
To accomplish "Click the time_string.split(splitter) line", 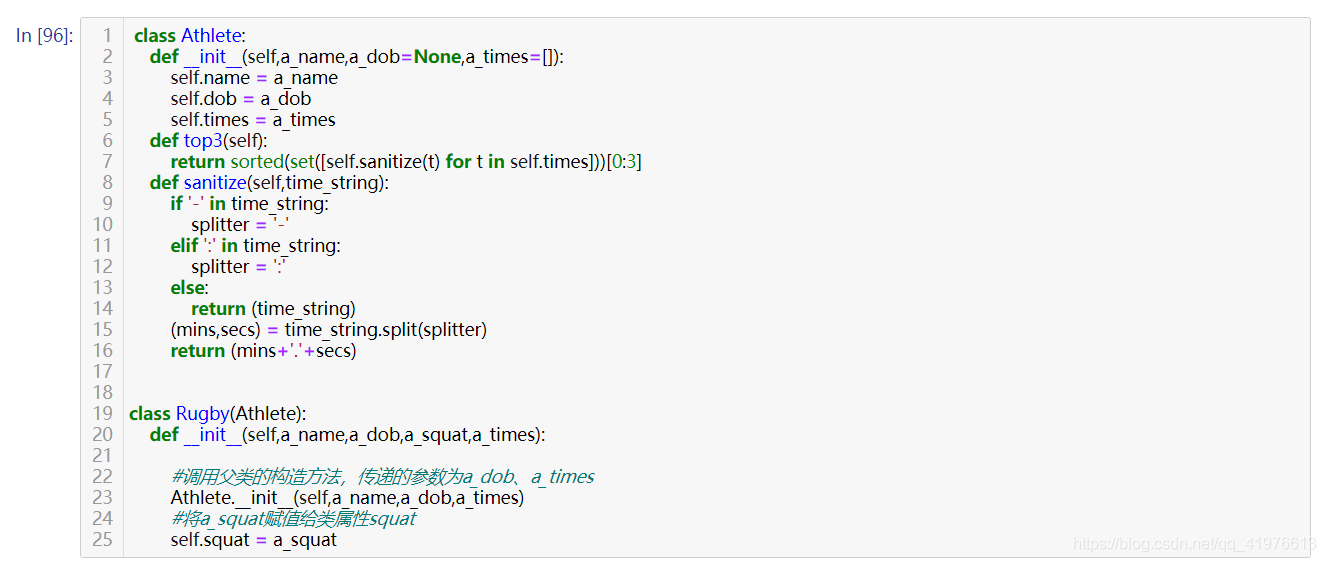I will click(x=329, y=330).
